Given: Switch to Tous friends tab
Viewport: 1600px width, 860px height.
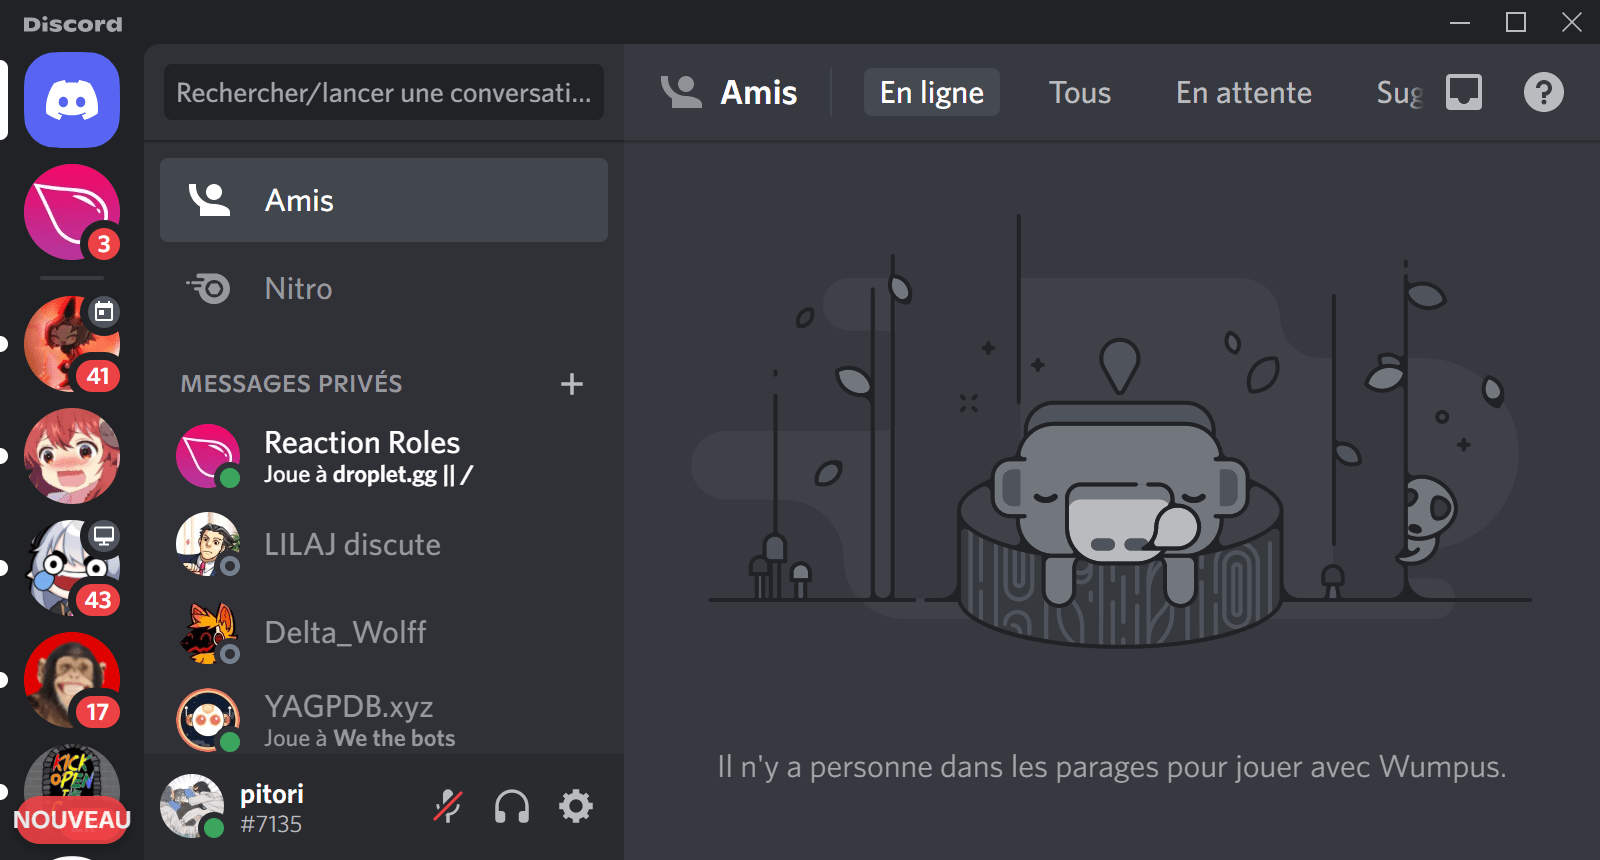Looking at the screenshot, I should 1080,92.
